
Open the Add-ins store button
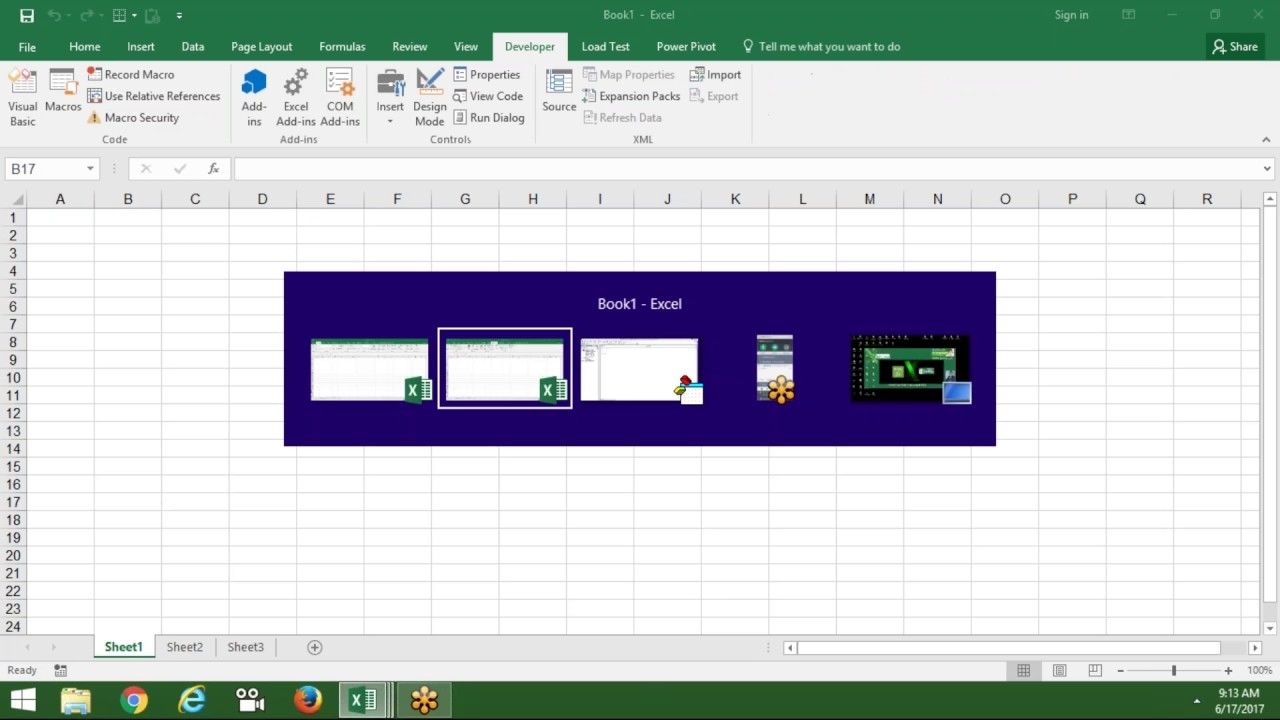tap(254, 98)
